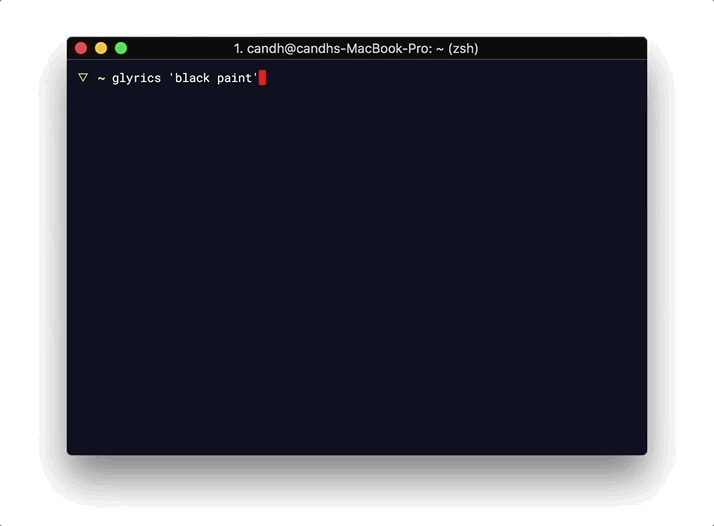Click the tab number 1. in the title
This screenshot has width=714, height=526.
(x=238, y=48)
